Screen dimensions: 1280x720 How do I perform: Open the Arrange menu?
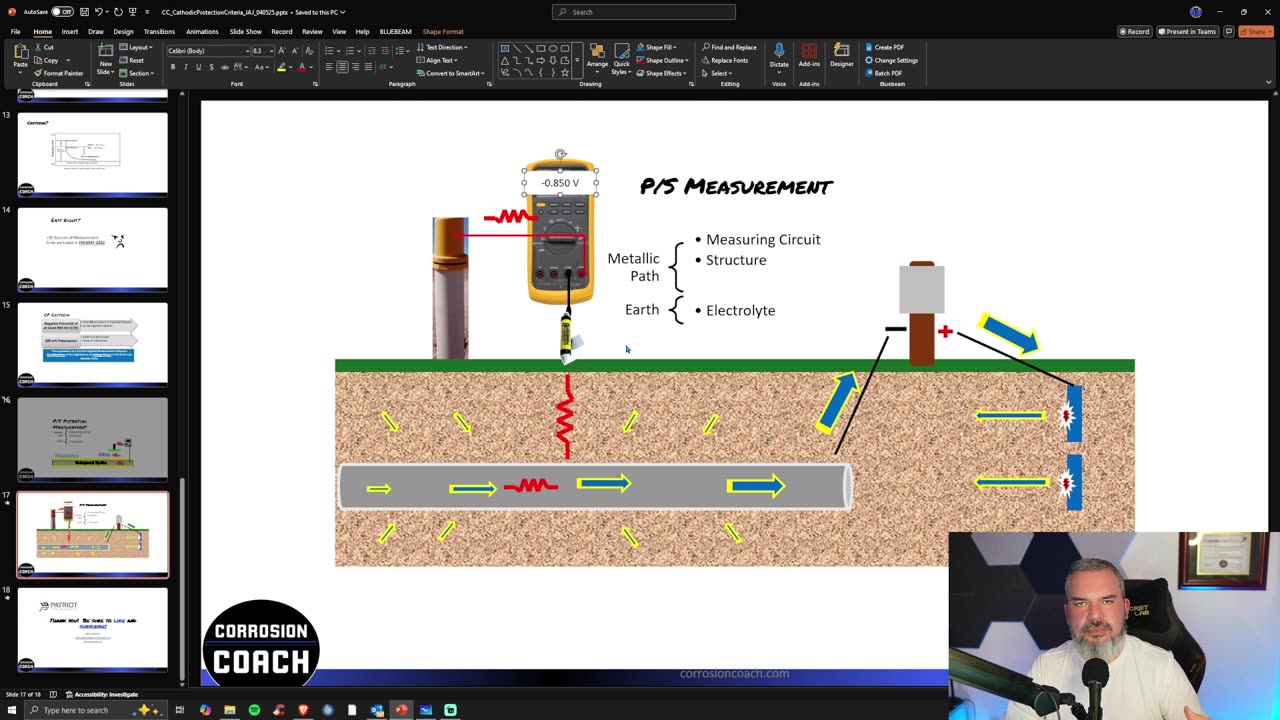coord(597,60)
